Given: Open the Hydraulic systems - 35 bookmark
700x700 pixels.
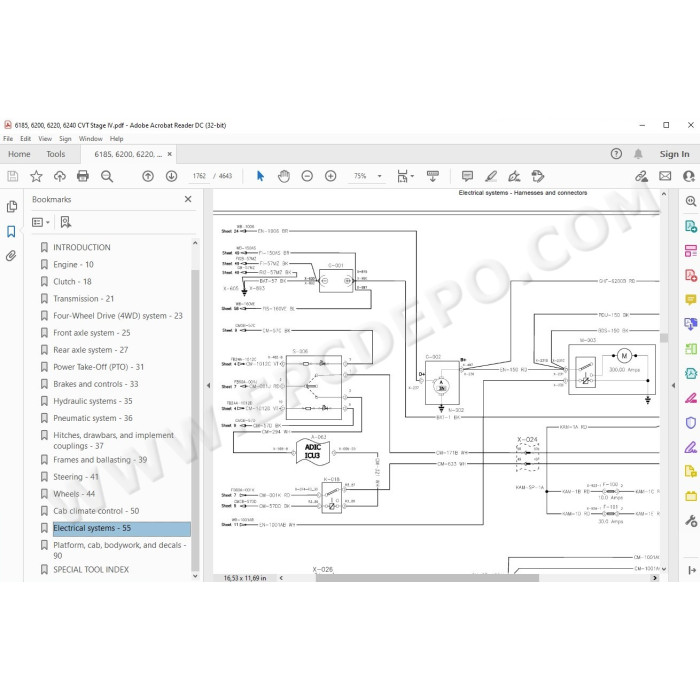Looking at the screenshot, I should click(x=93, y=401).
